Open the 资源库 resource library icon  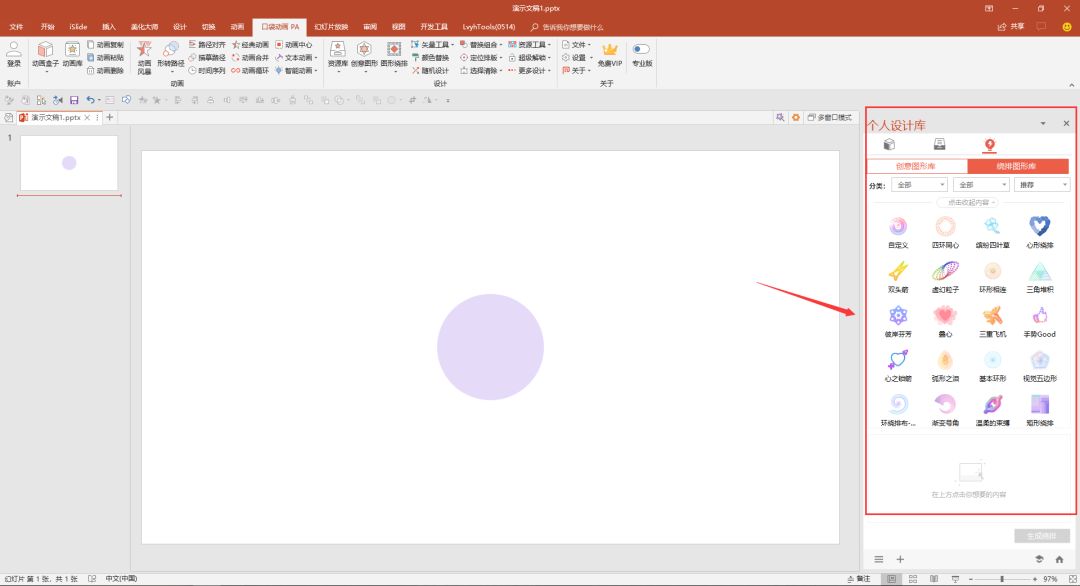337,50
